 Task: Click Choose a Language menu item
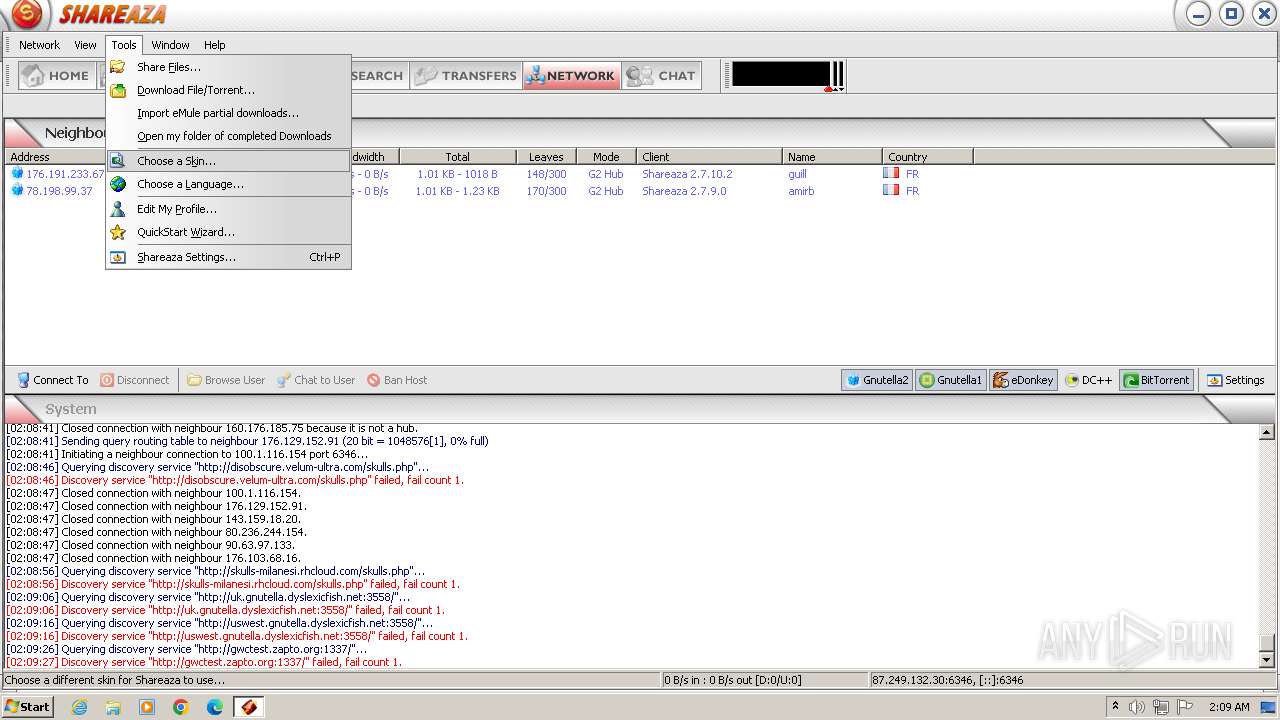(228, 184)
